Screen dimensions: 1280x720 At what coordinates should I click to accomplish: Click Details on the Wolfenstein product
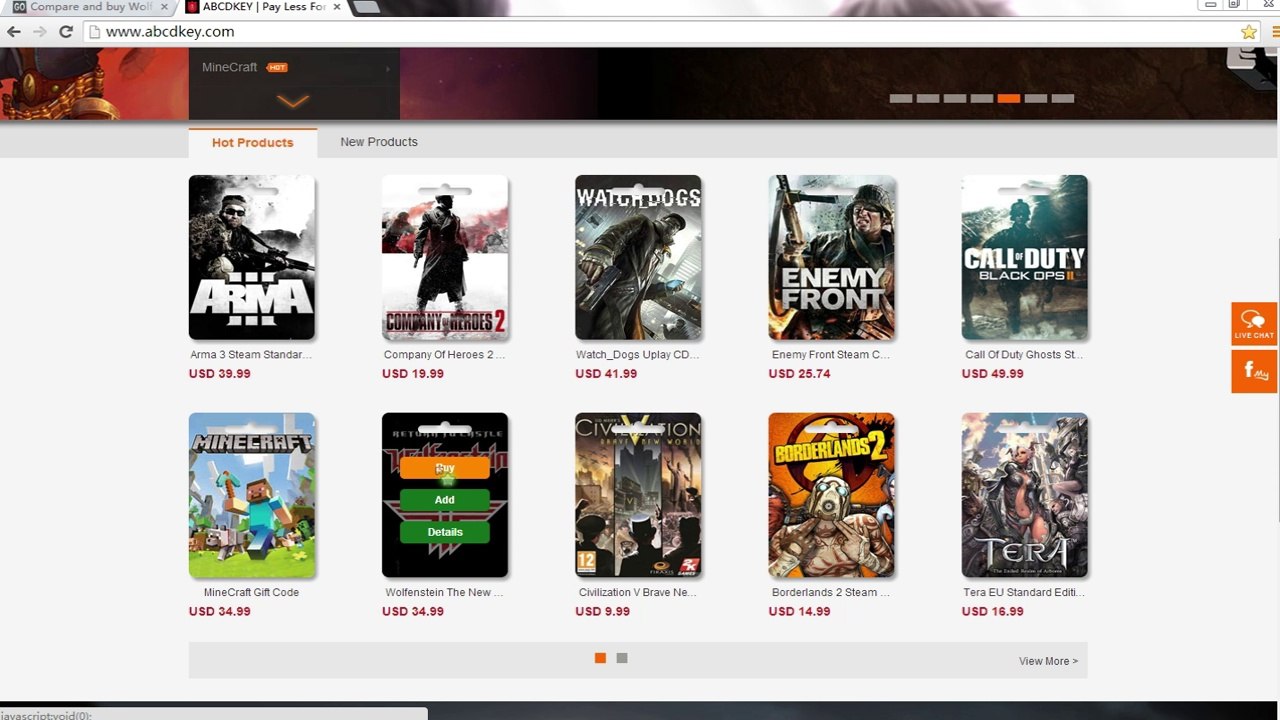[x=445, y=532]
